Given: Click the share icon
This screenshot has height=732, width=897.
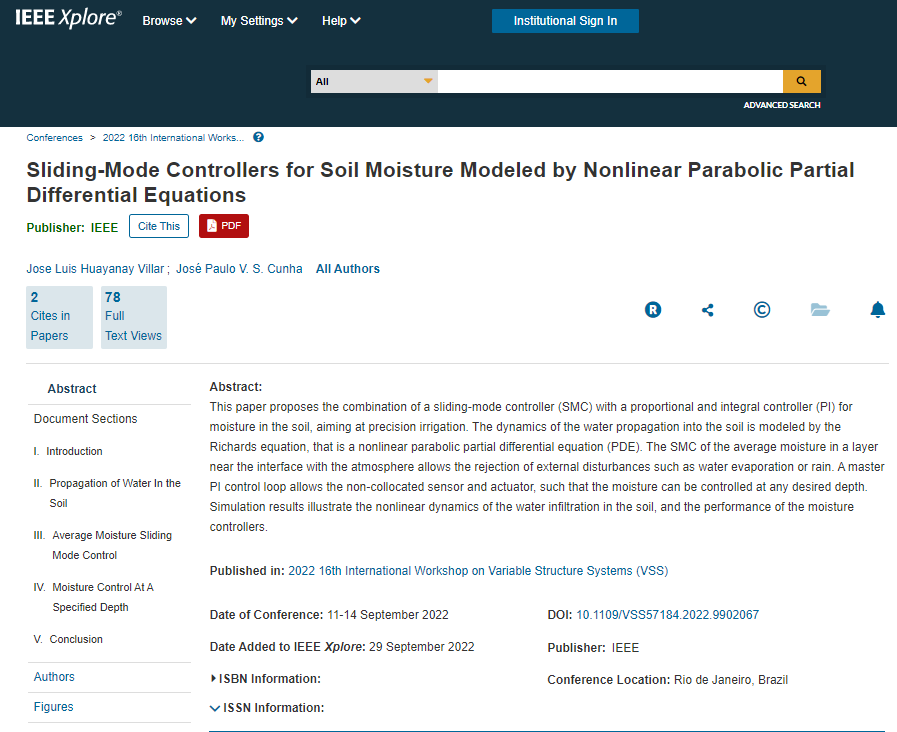Looking at the screenshot, I should tap(708, 310).
